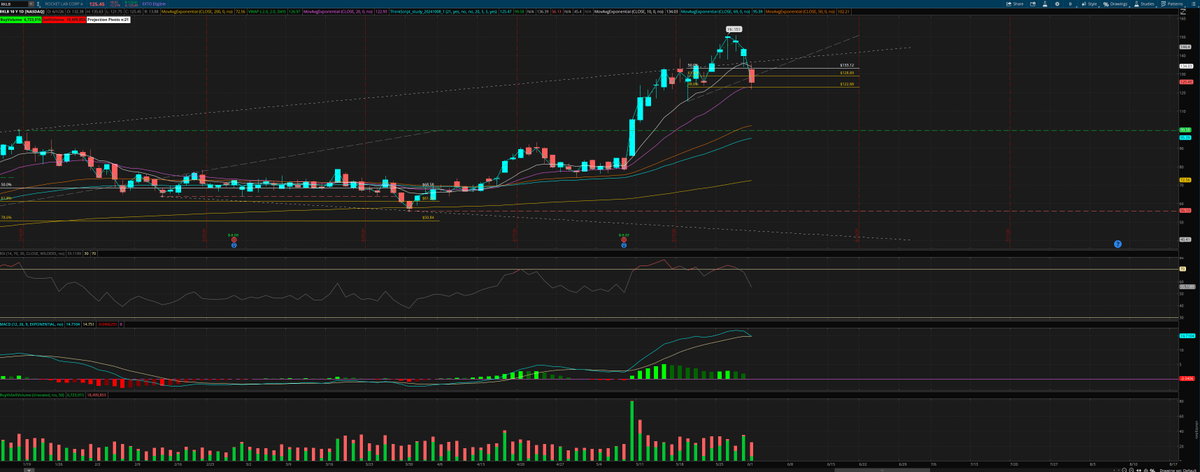
Task: Click the red SellVolume label
Action: click(x=64, y=20)
